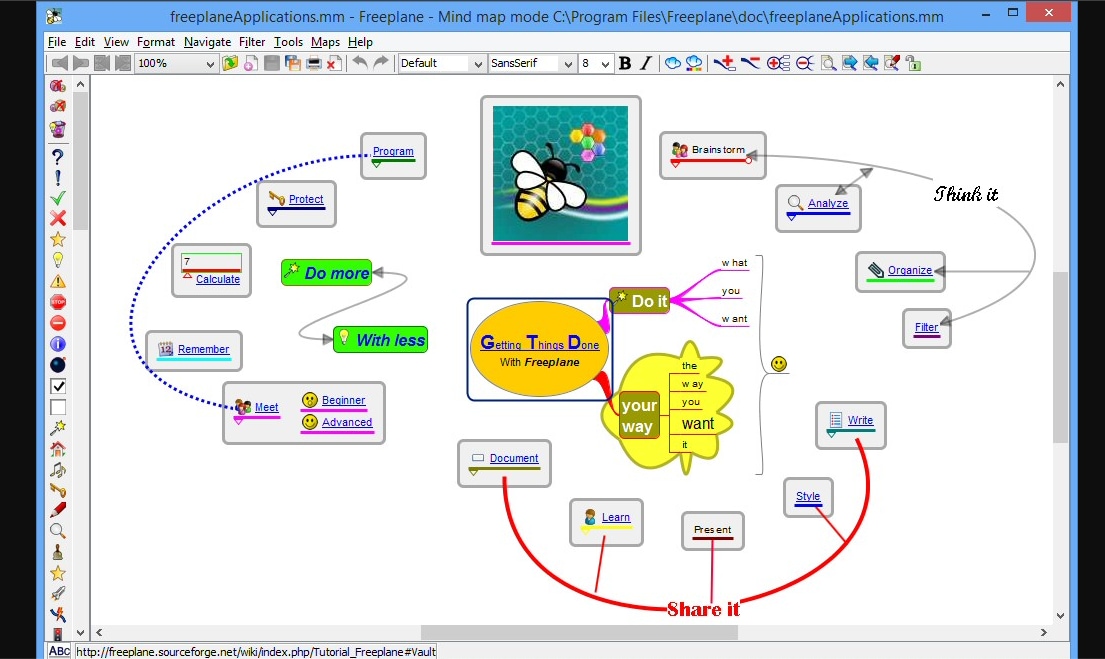Click the empty checkbox icon in the sidebar
The height and width of the screenshot is (659, 1105).
tap(58, 407)
